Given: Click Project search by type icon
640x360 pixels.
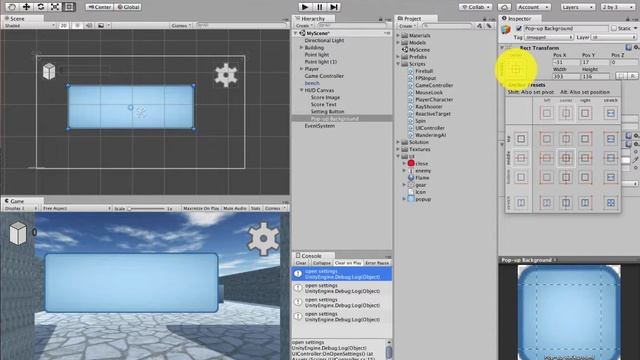Looking at the screenshot, I should tap(479, 26).
